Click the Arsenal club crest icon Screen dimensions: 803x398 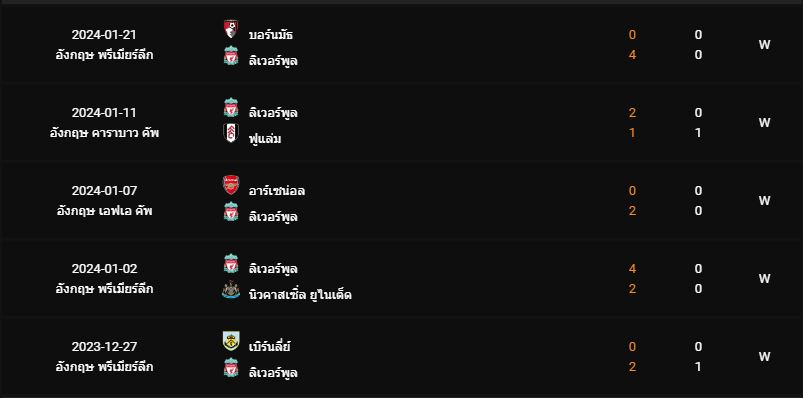(231, 185)
